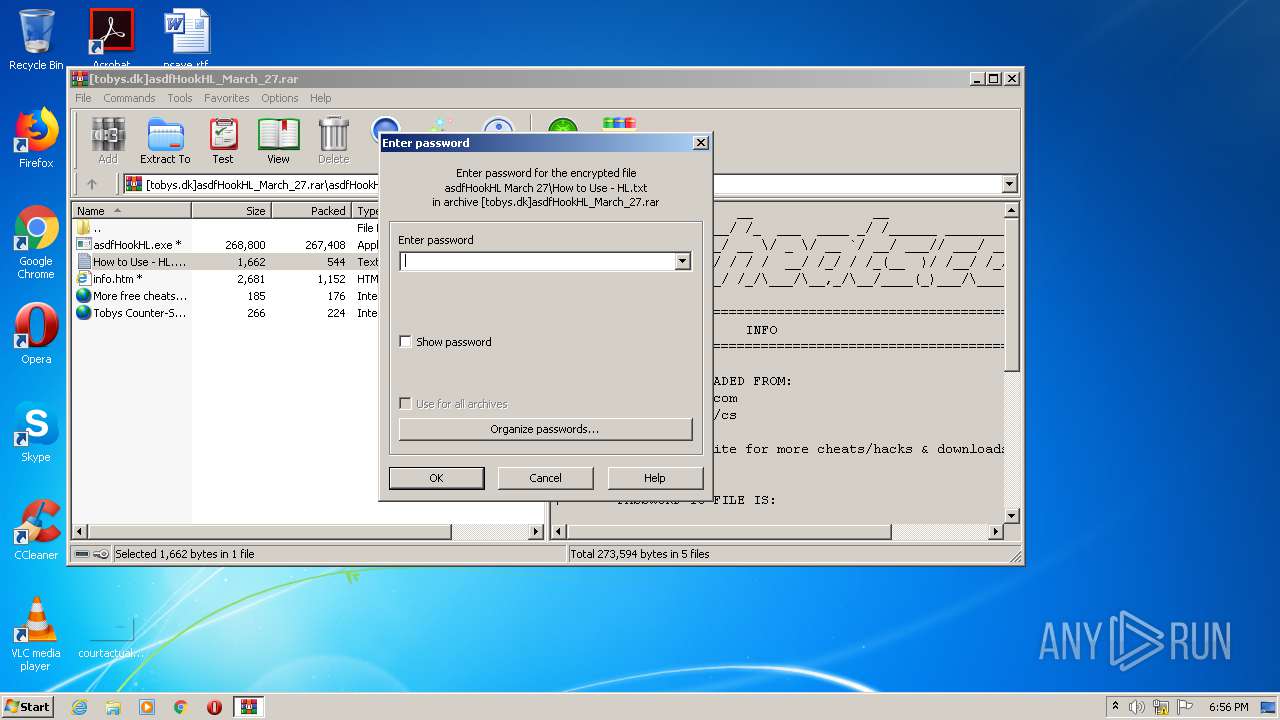Open the Options menu
Image resolution: width=1280 pixels, height=720 pixels.
280,98
